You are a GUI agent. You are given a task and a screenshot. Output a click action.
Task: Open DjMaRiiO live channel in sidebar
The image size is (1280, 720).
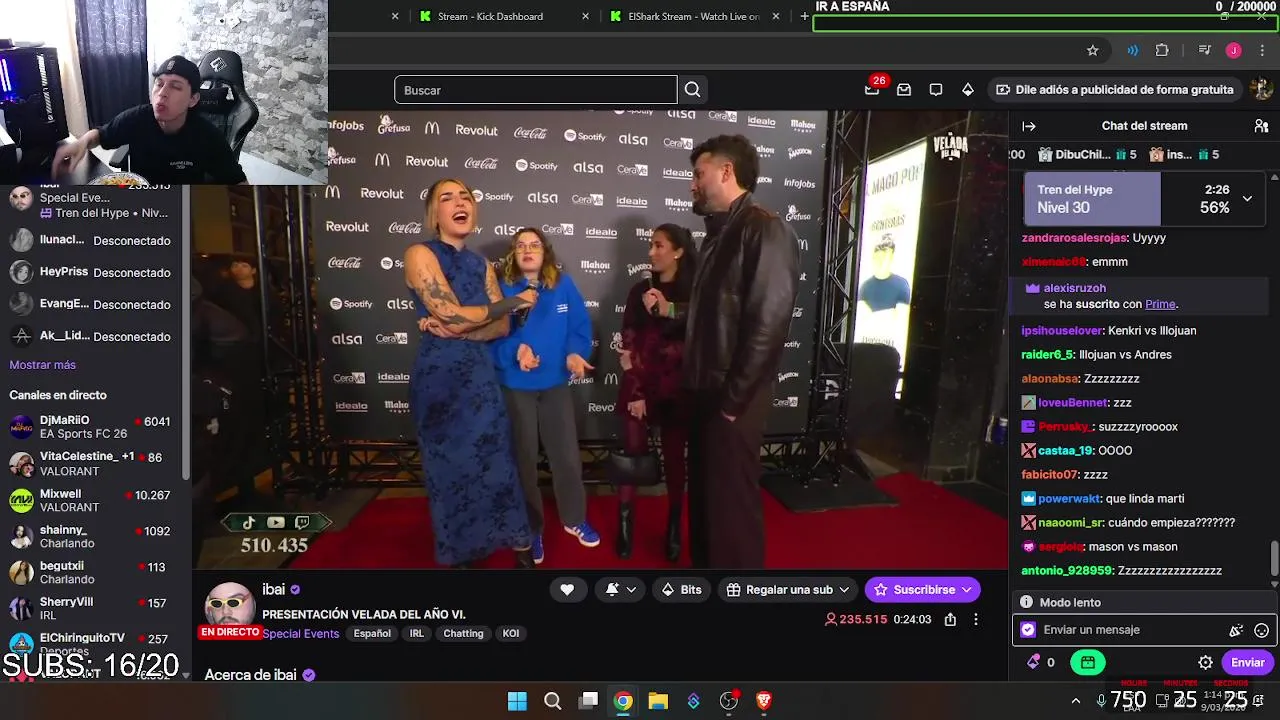(91, 428)
